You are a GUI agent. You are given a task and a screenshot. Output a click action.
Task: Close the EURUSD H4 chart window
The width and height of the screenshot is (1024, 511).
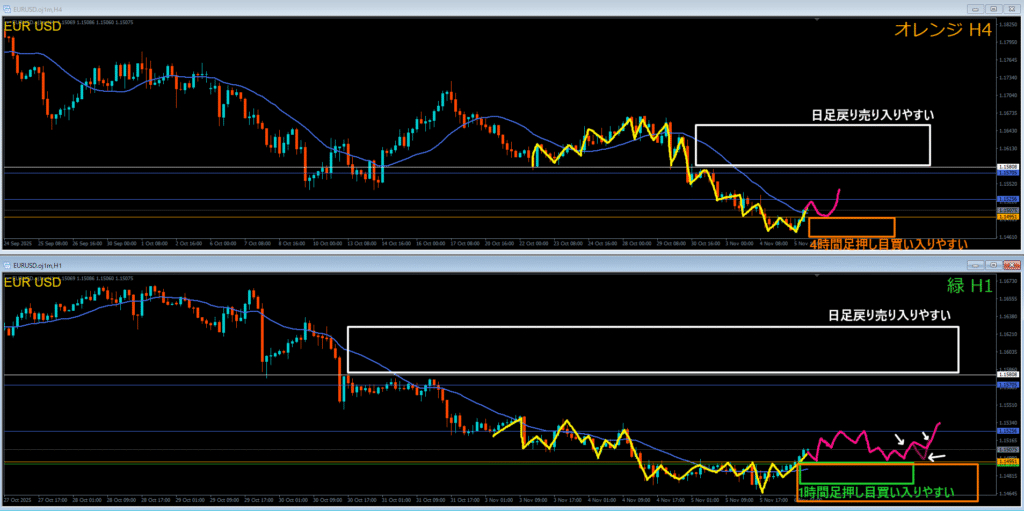pyautogui.click(x=1010, y=8)
